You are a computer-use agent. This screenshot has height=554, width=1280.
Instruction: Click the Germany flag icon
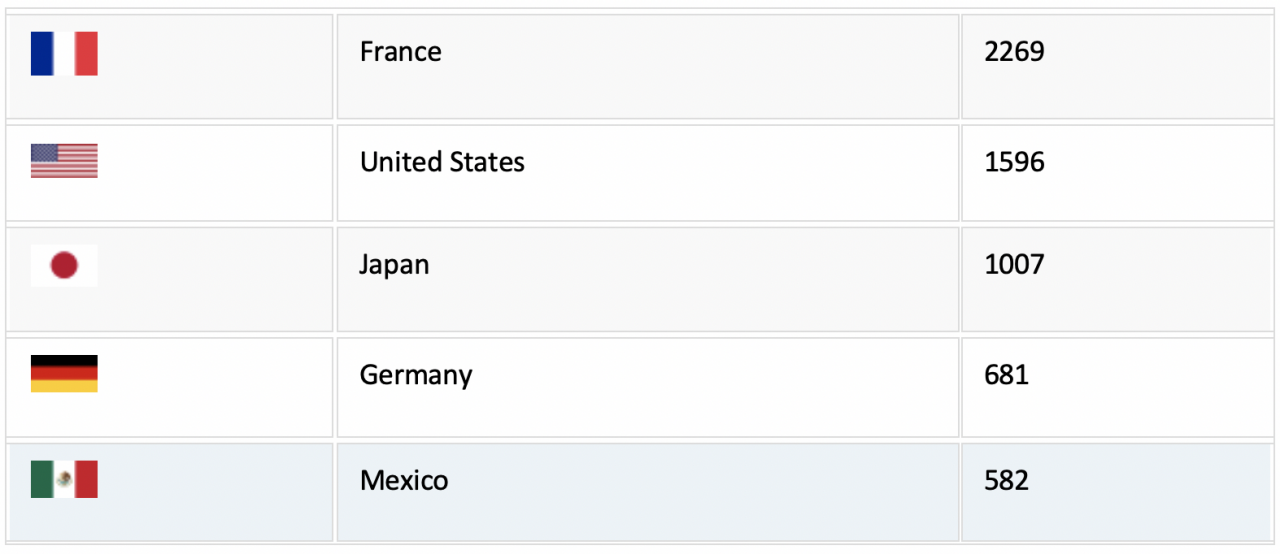[64, 373]
